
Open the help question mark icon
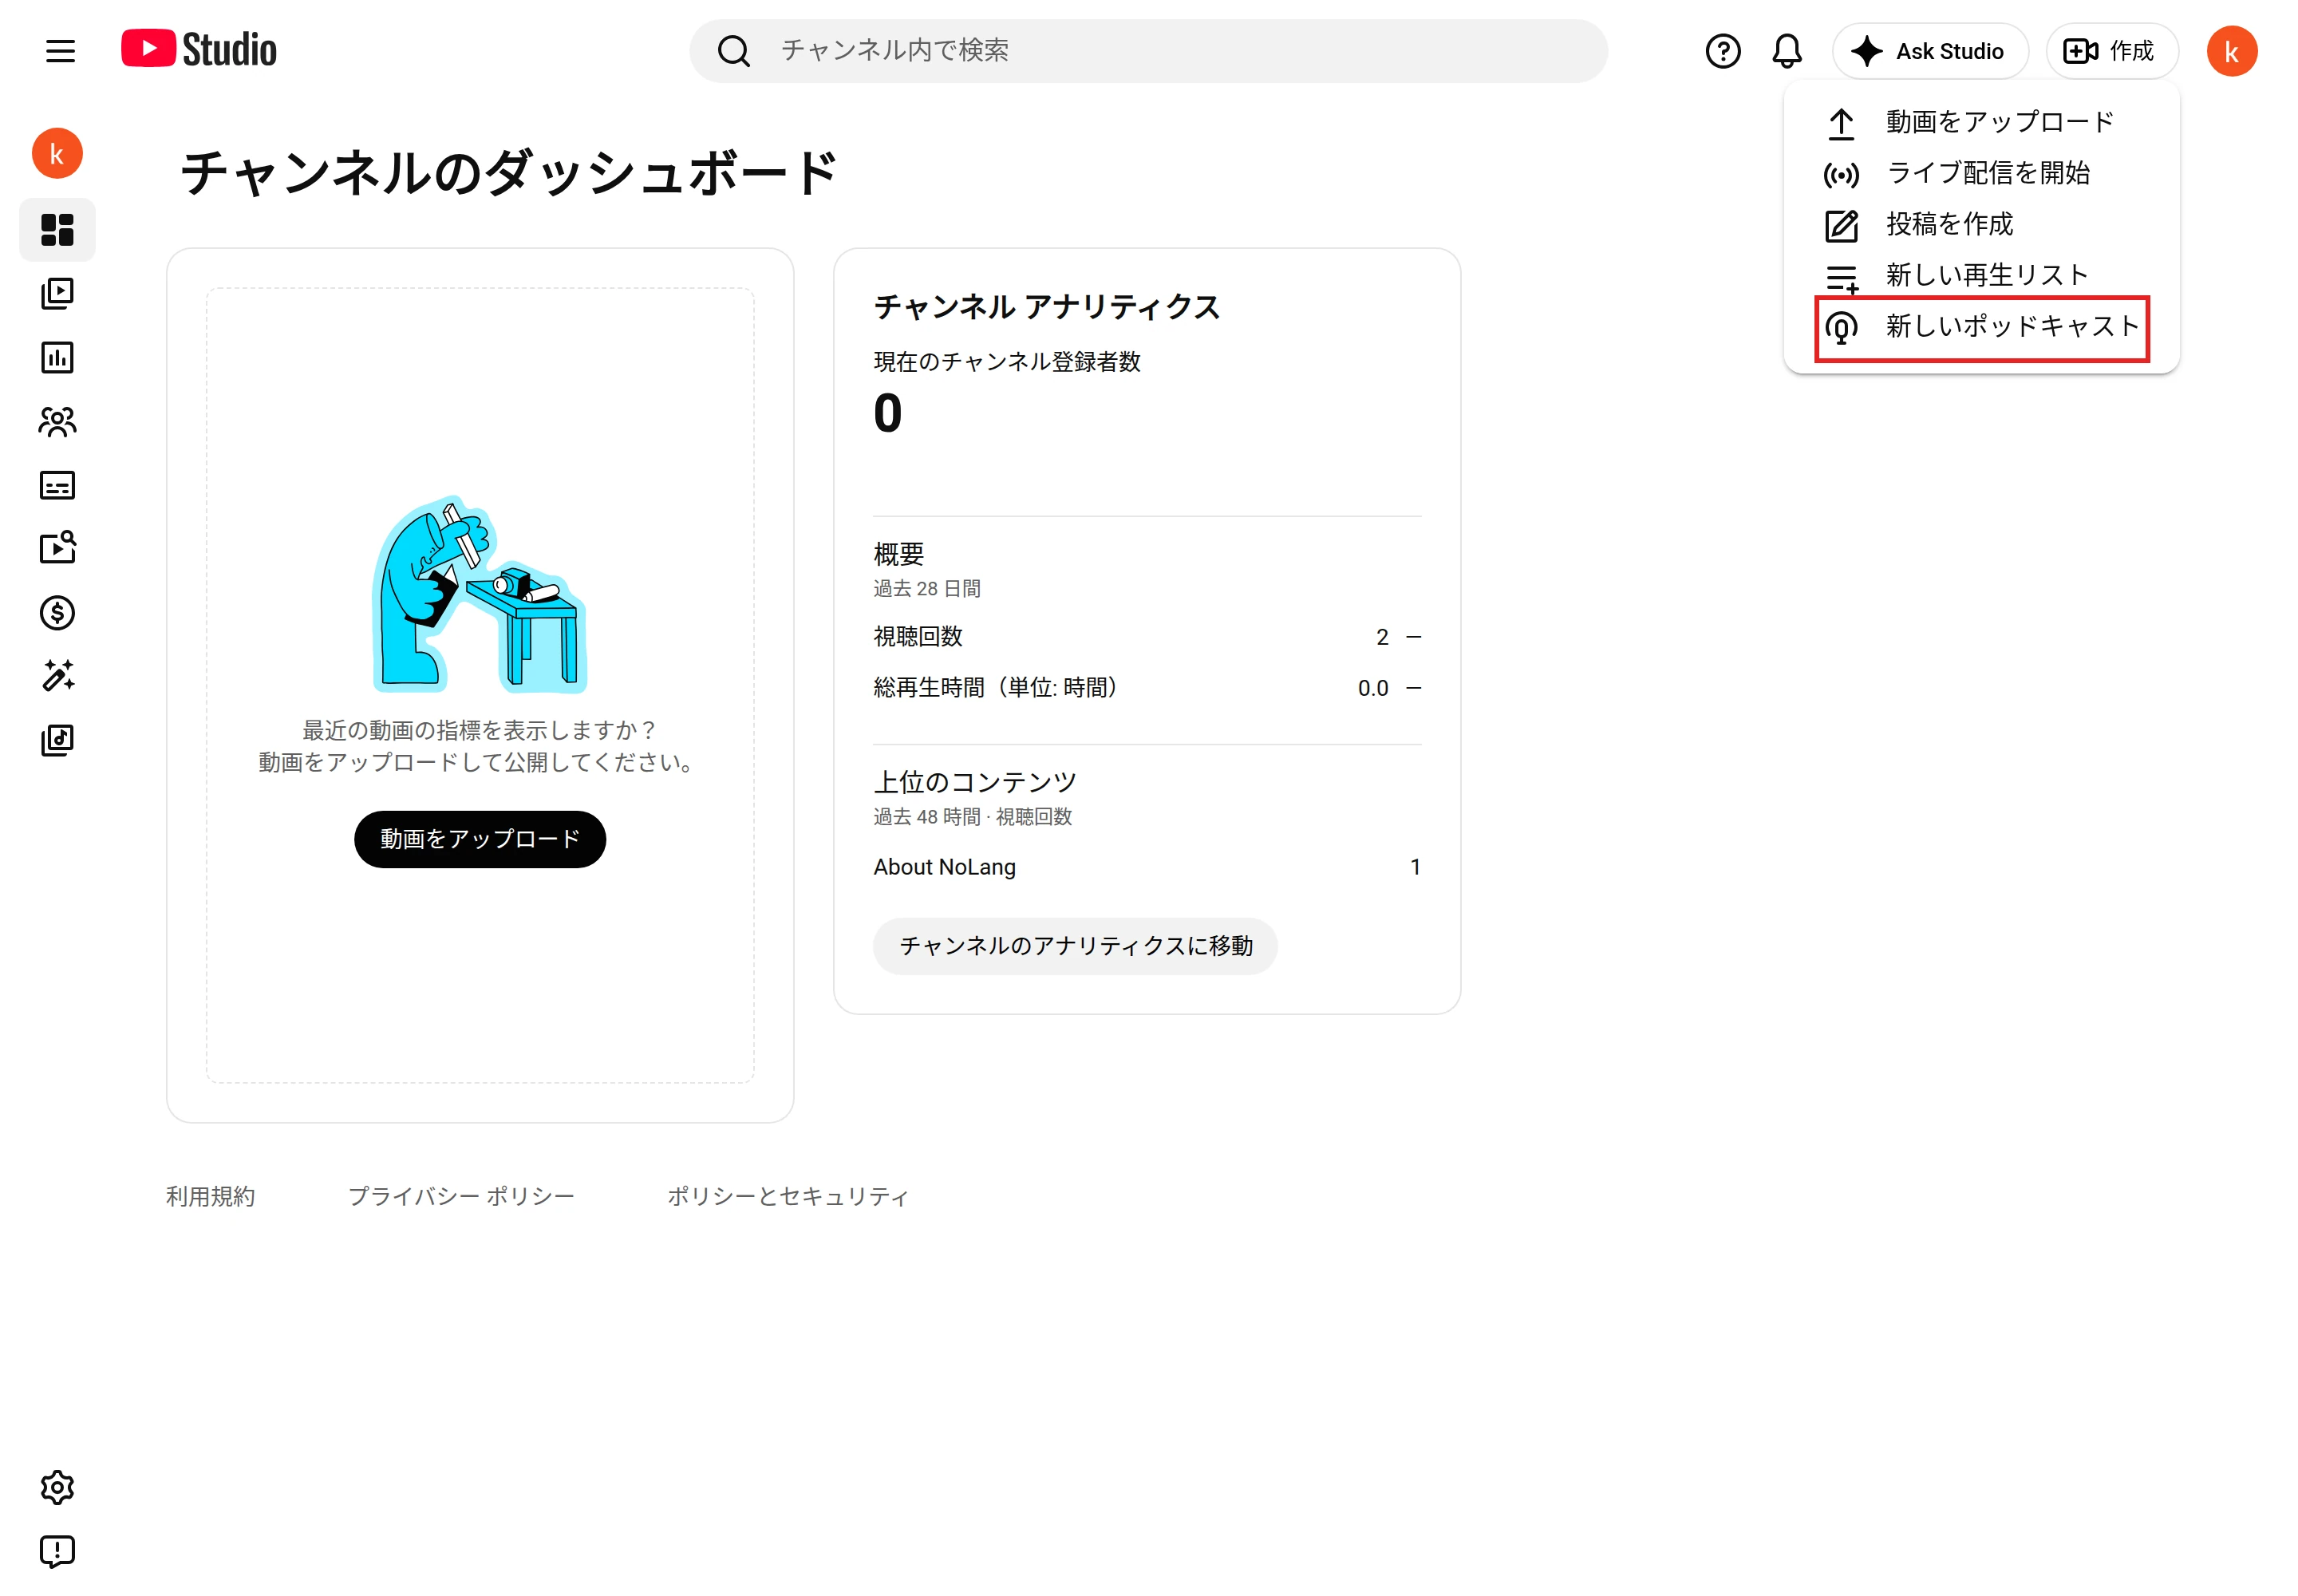pyautogui.click(x=1722, y=51)
